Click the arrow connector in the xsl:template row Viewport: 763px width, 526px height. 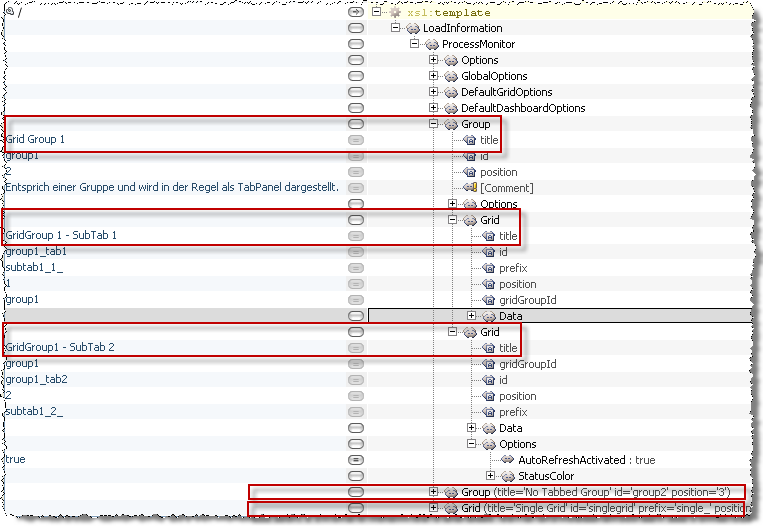click(x=356, y=12)
